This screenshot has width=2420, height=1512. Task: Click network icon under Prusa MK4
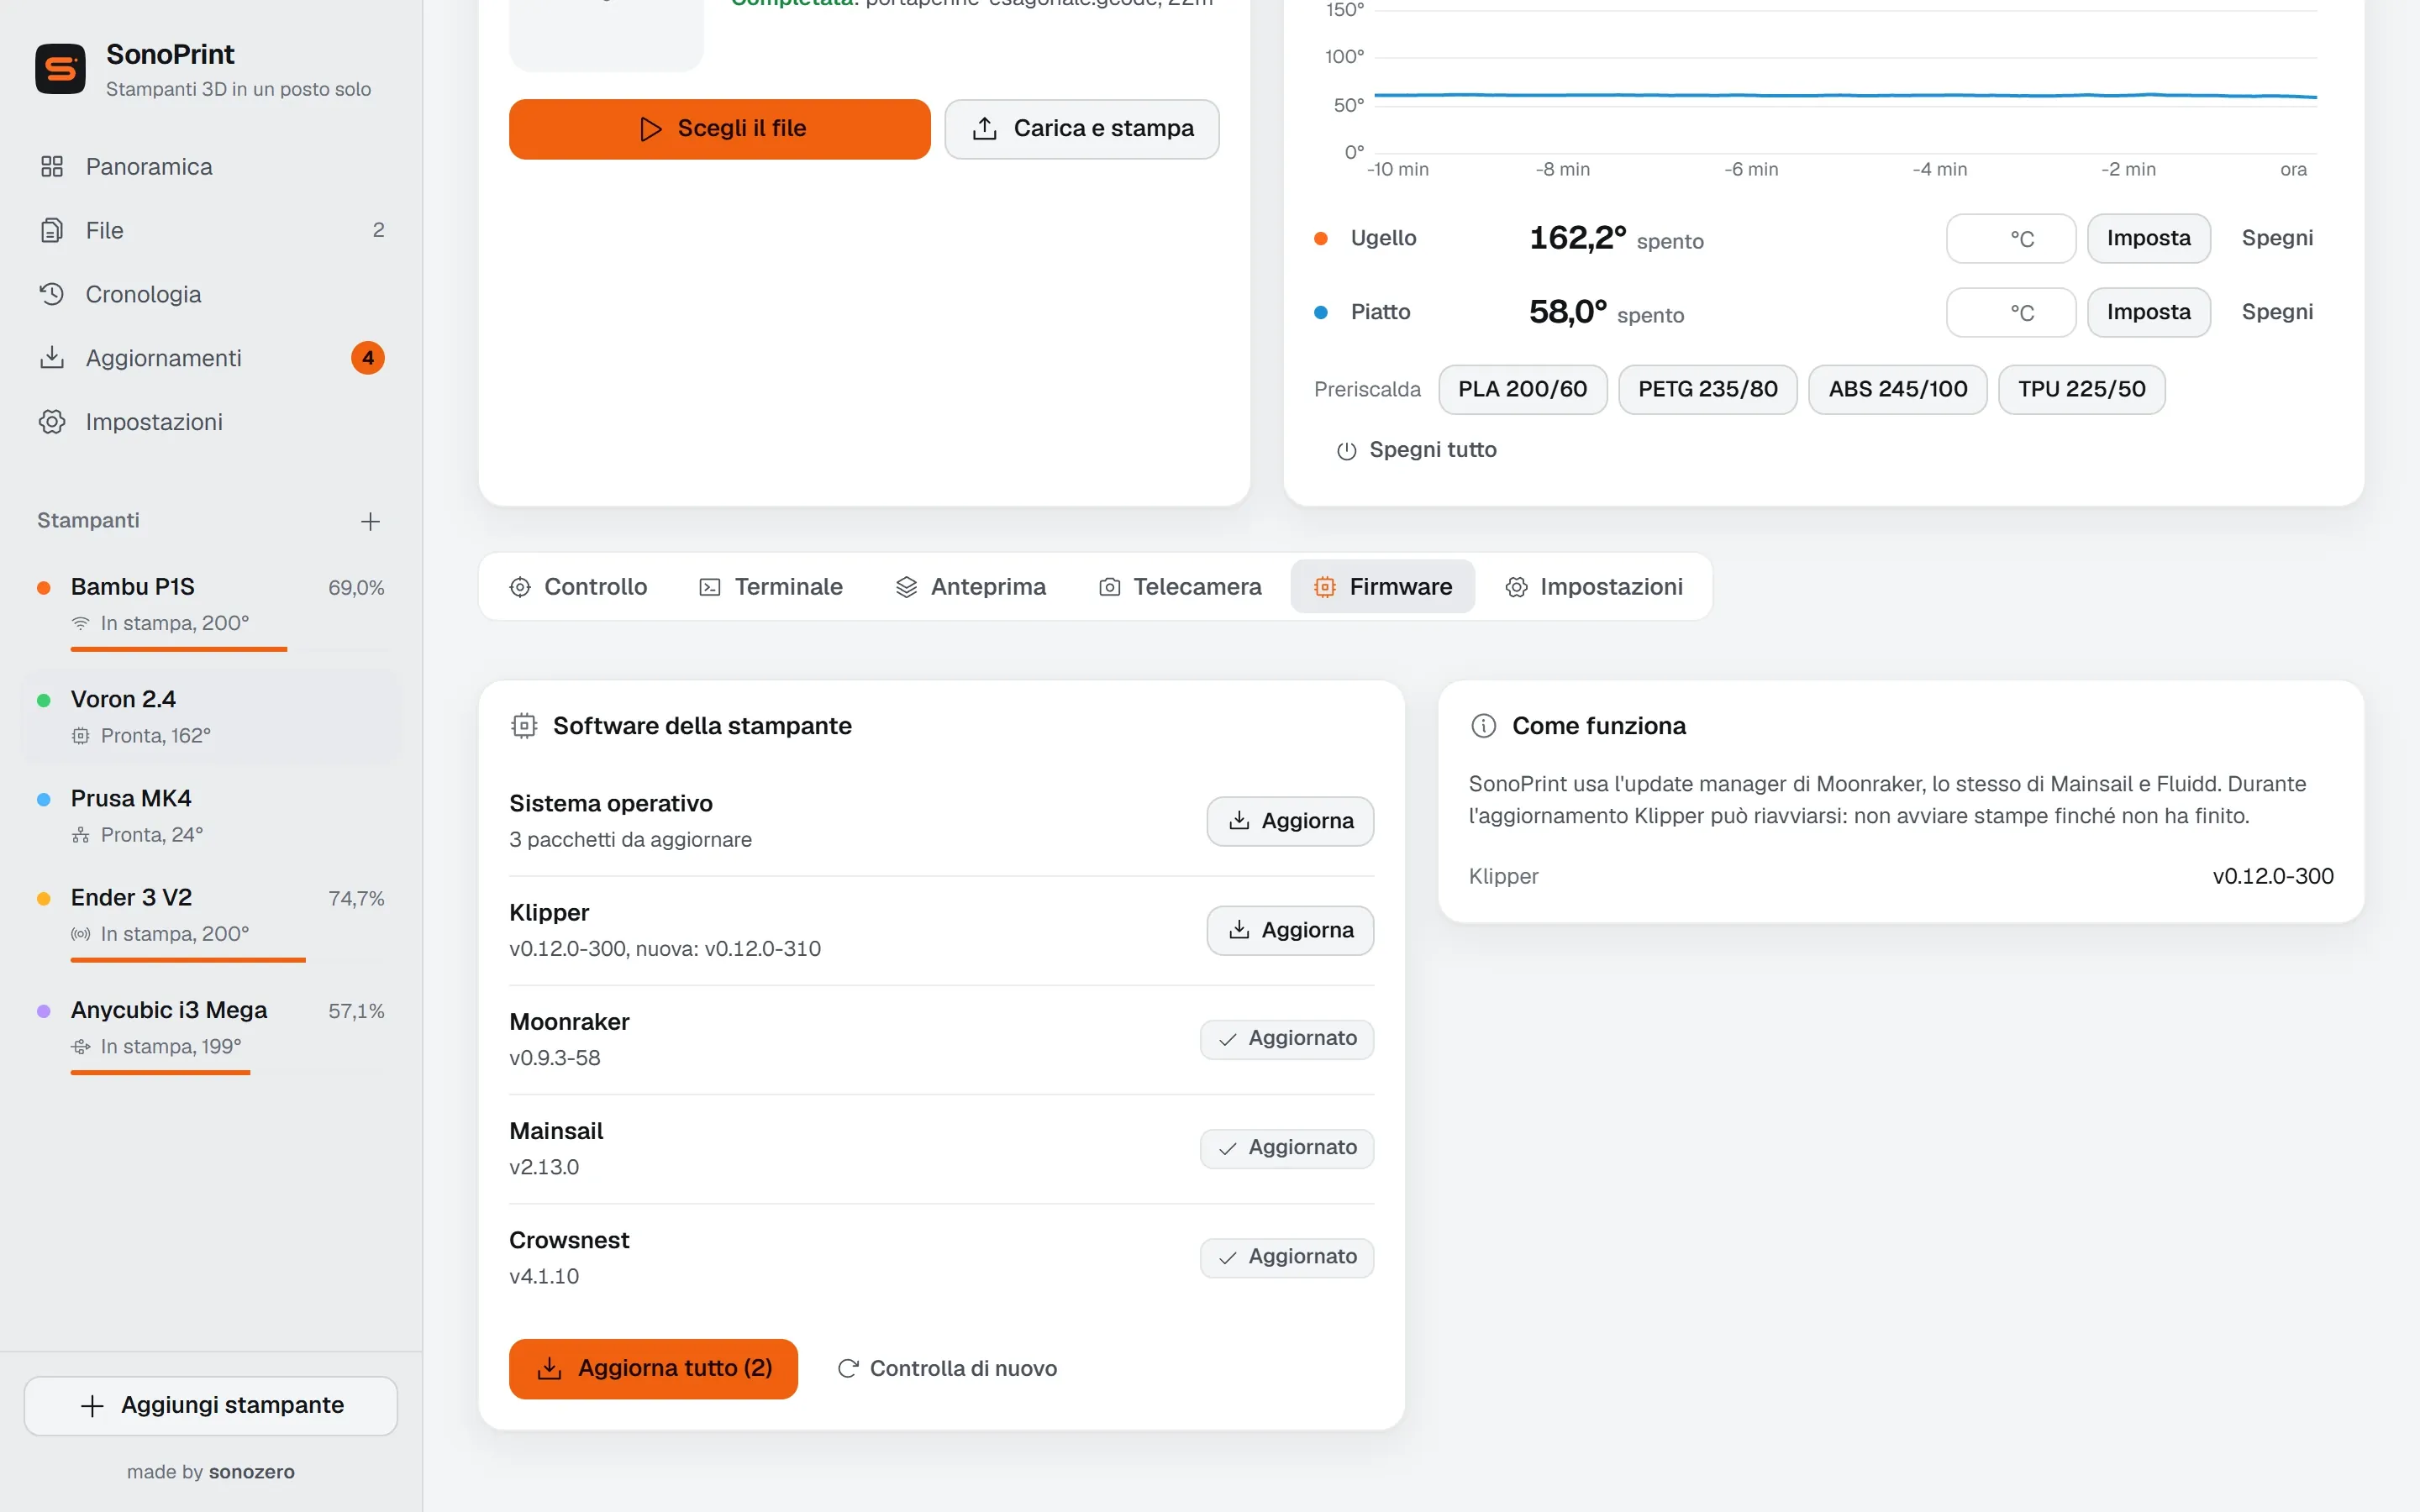click(x=81, y=835)
